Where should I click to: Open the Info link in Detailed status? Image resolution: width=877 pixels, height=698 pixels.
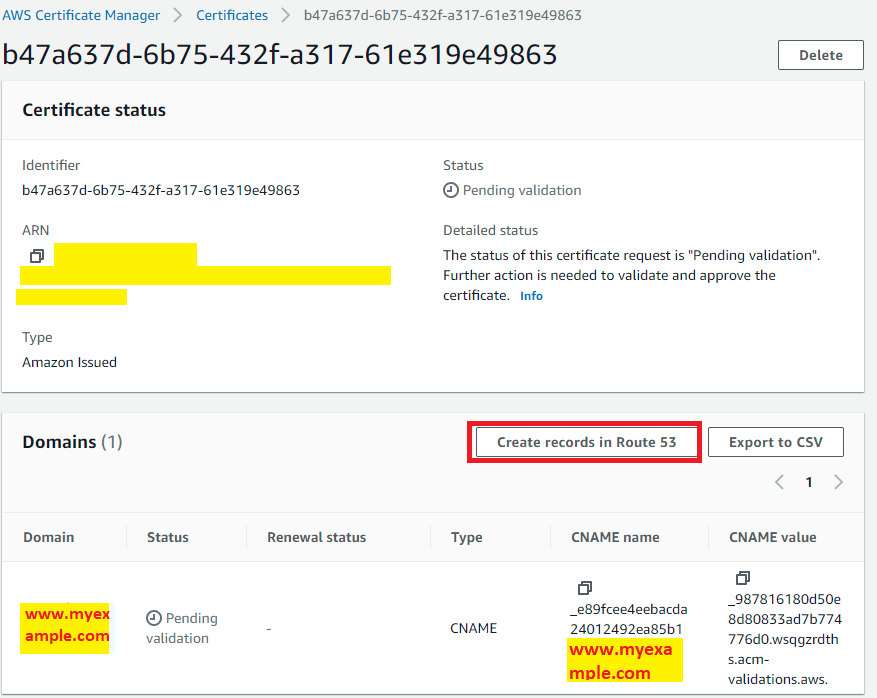[x=531, y=296]
